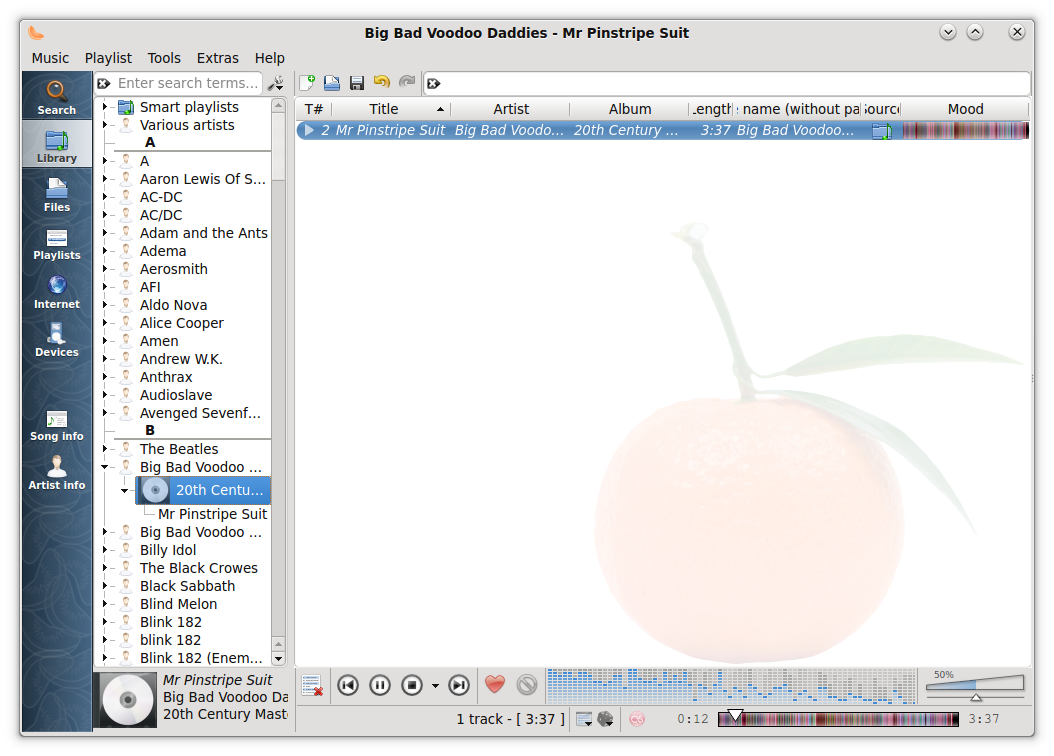The width and height of the screenshot is (1054, 756).
Task: Open the Playlists sidebar tab
Action: (56, 243)
